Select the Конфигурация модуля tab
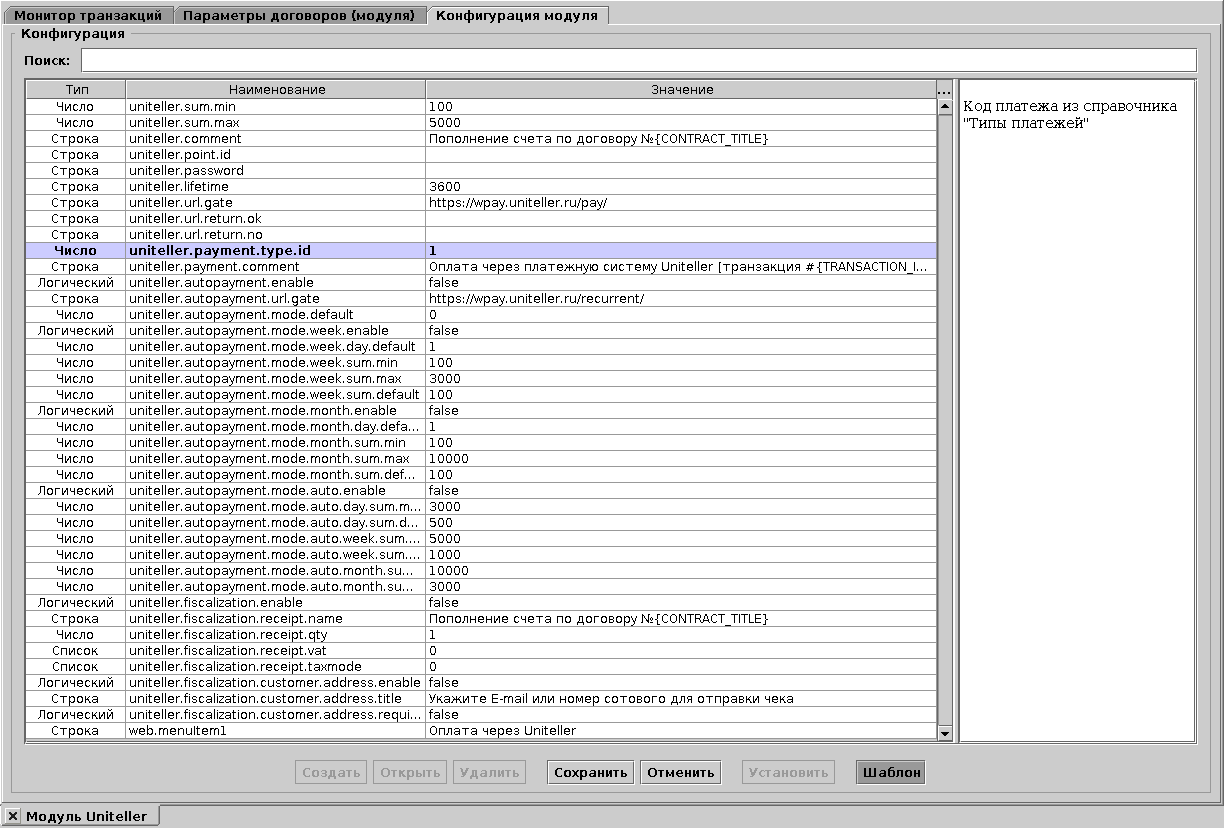Viewport: 1224px width, 828px height. (x=518, y=15)
